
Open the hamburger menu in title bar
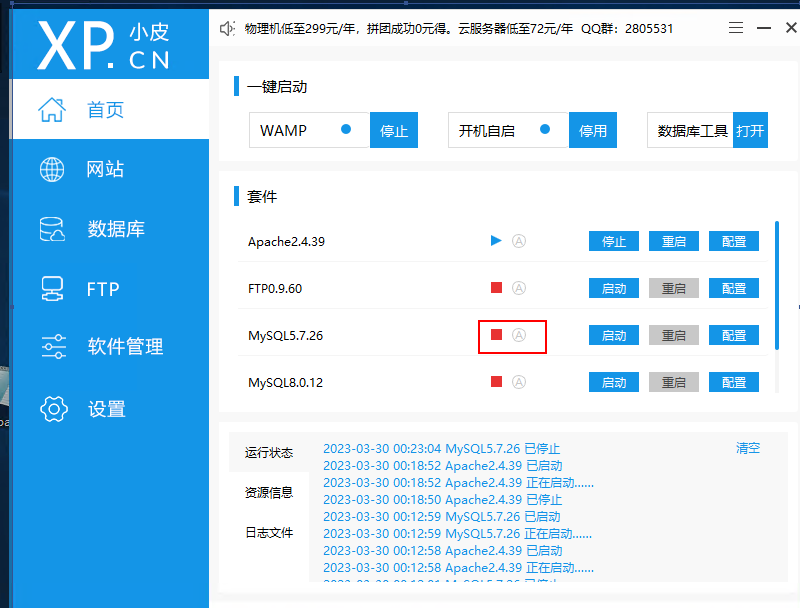coord(736,28)
